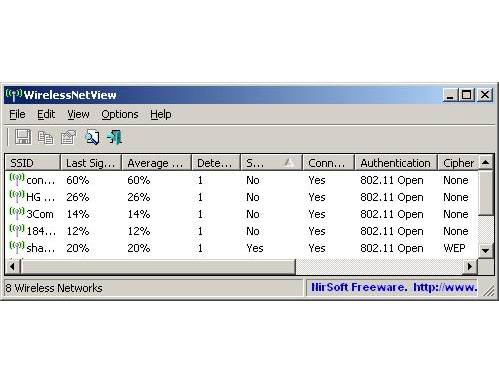Viewport: 499px width, 384px height.
Task: Click the horizontal scrollbar thumb
Action: click(x=158, y=266)
